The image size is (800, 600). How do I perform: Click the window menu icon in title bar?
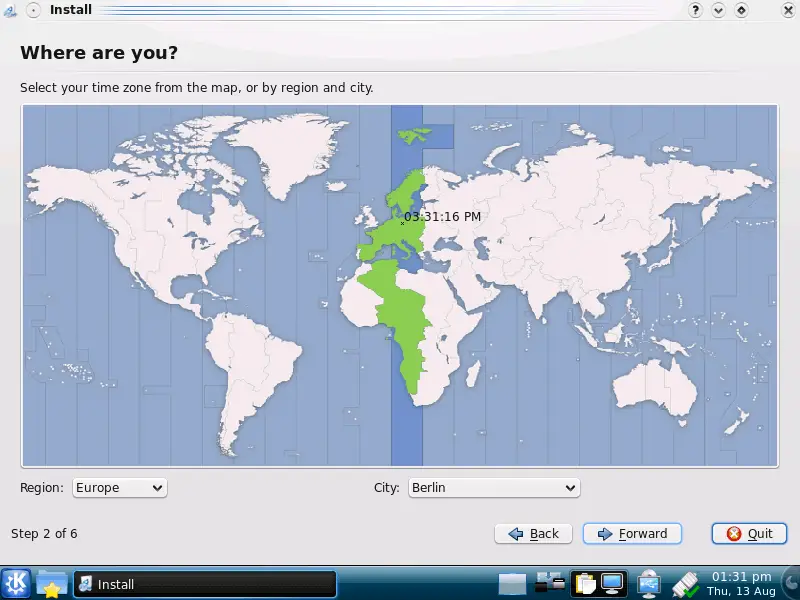(x=10, y=10)
